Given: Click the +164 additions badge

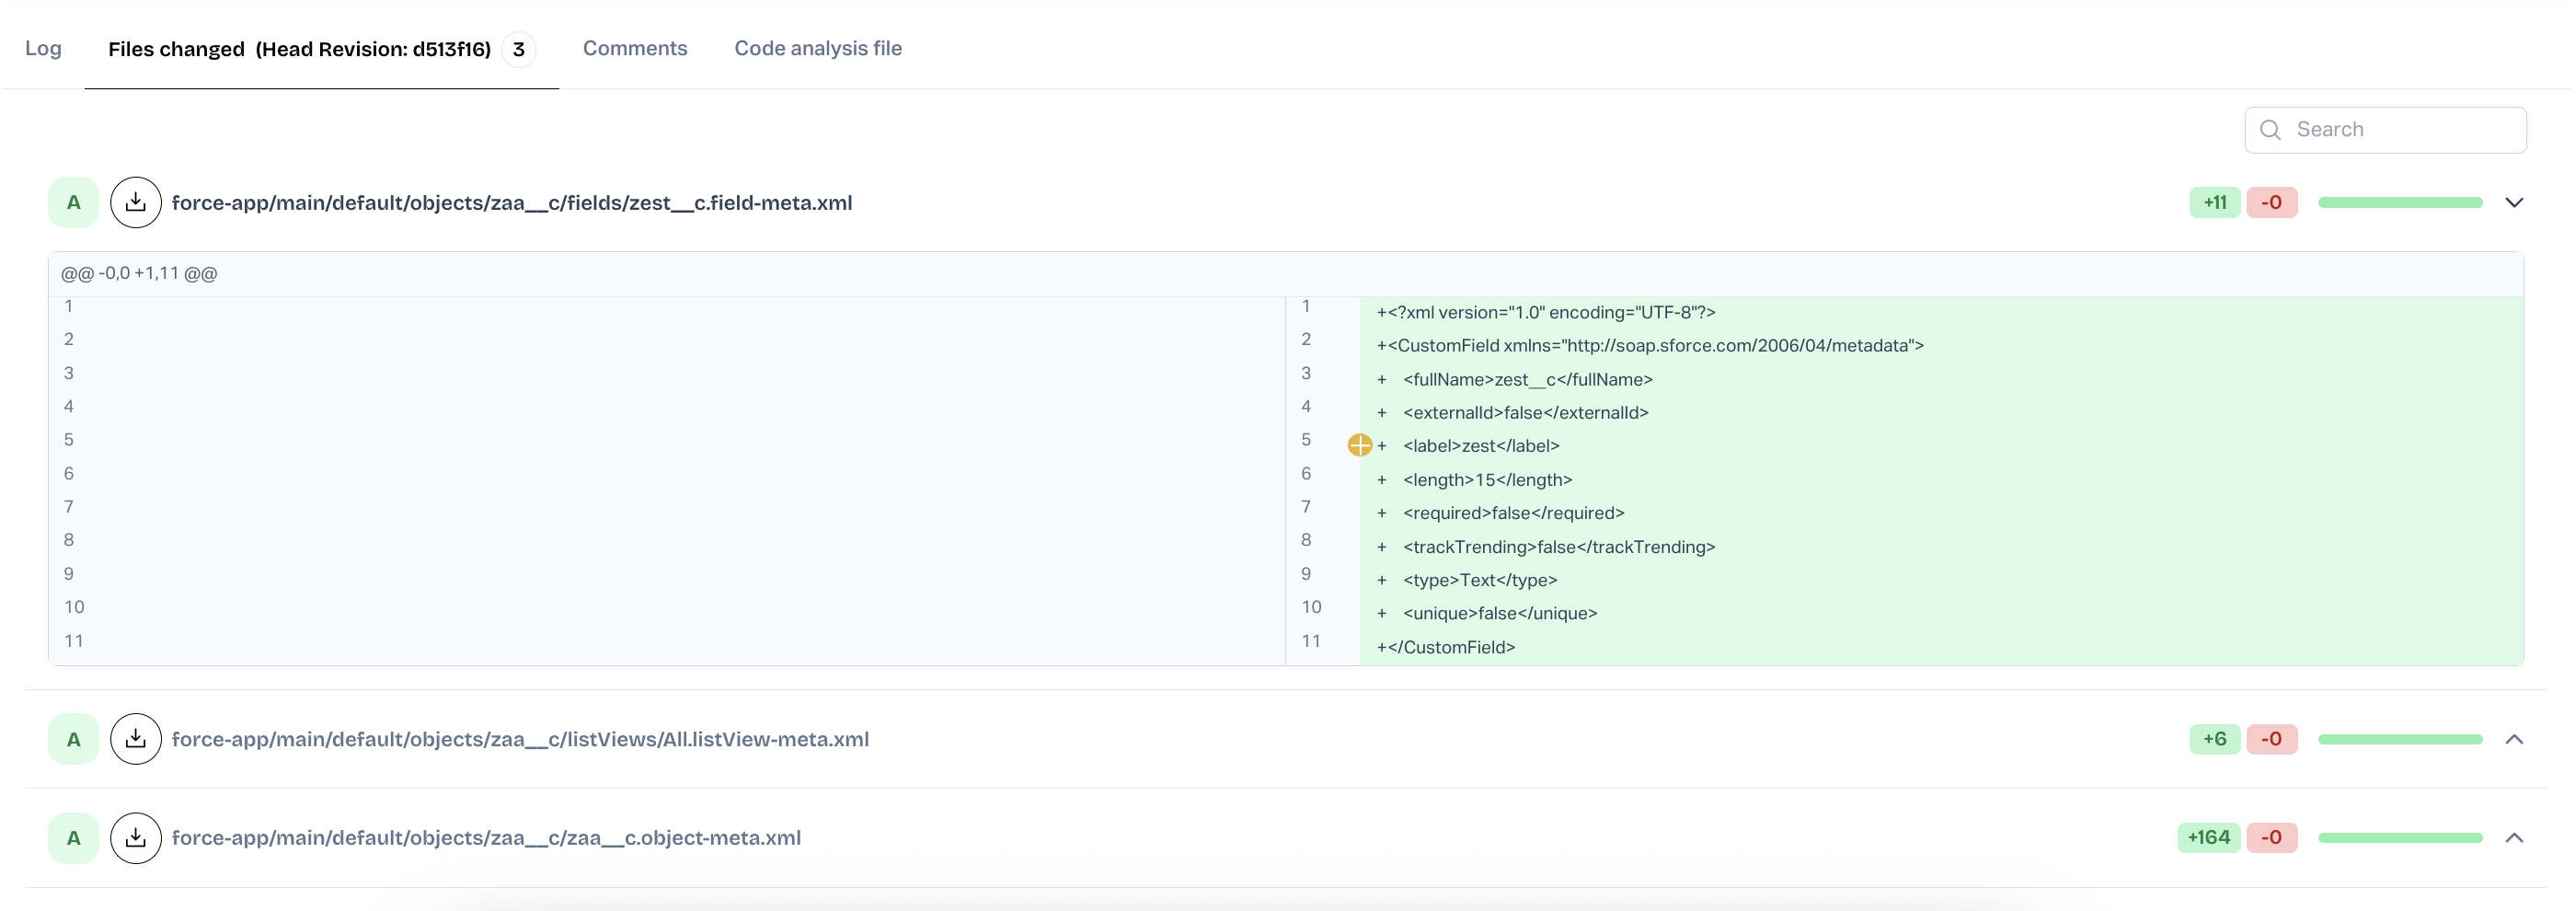Looking at the screenshot, I should click(x=2208, y=838).
